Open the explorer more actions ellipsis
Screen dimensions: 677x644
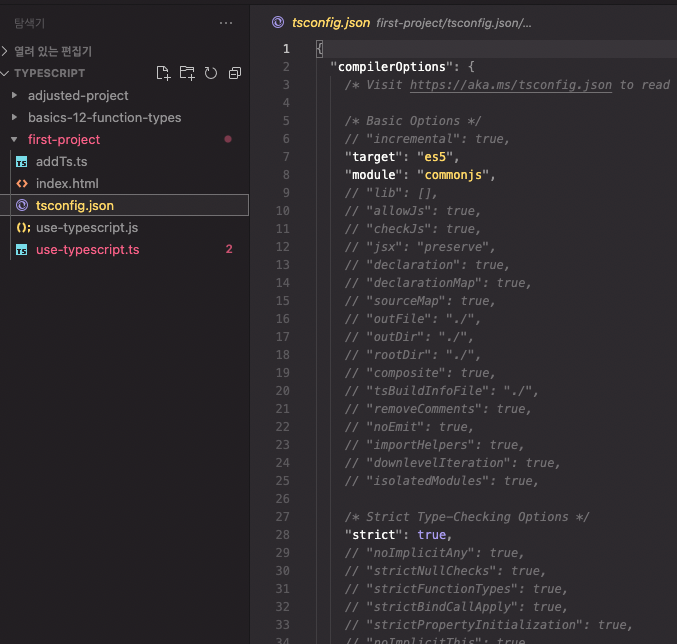(x=226, y=23)
